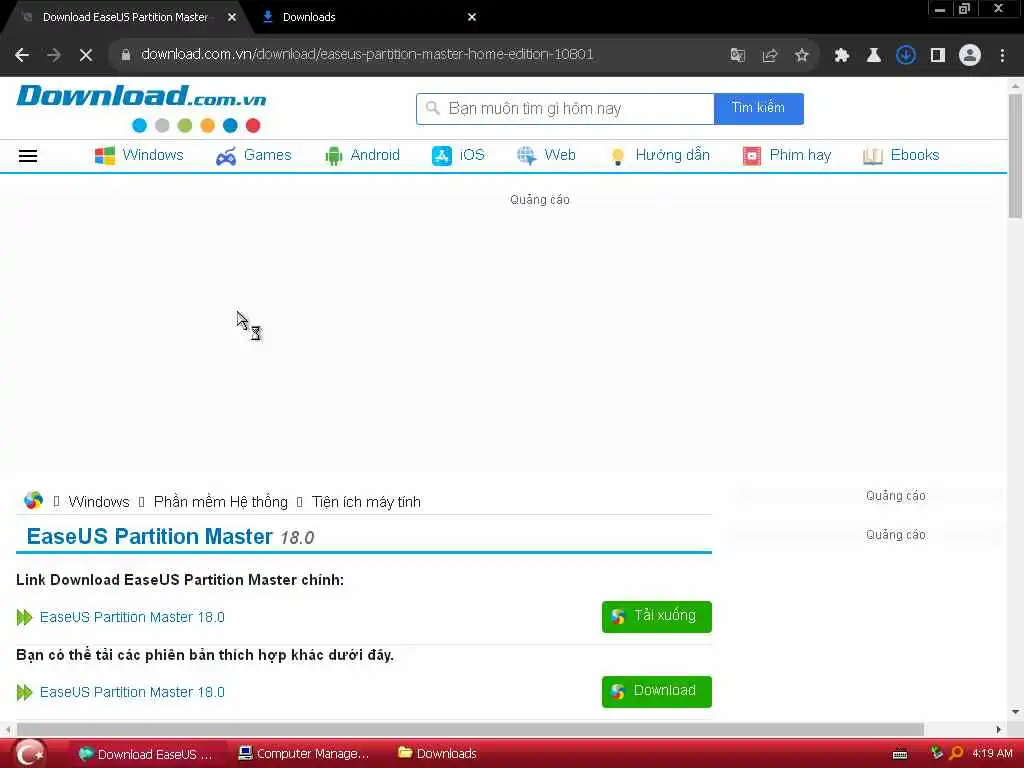Open alternate link EaseUS Partition Master 18.0
This screenshot has width=1024, height=768.
(132, 692)
